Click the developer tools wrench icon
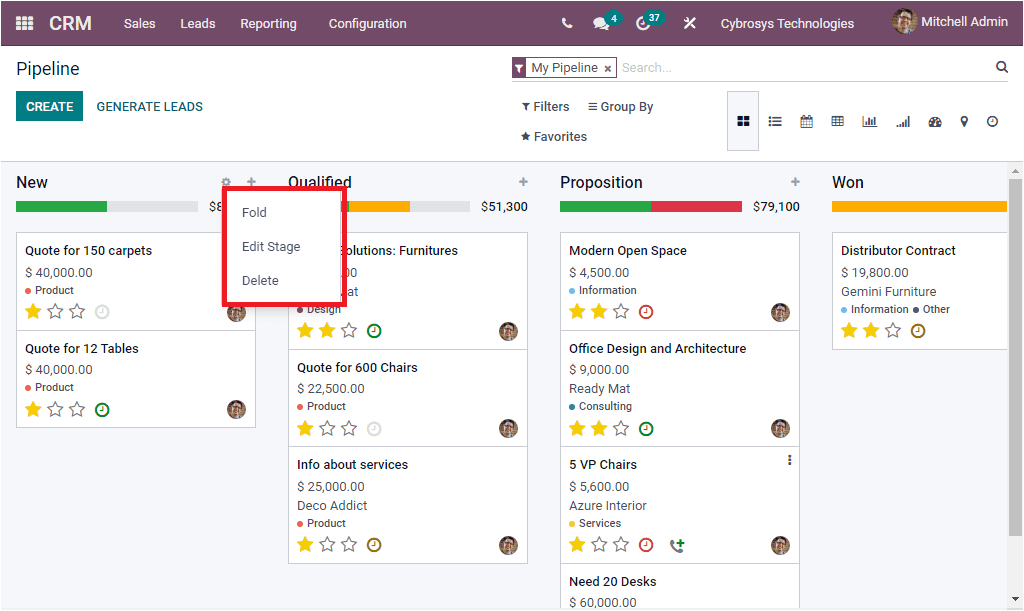 (x=689, y=22)
